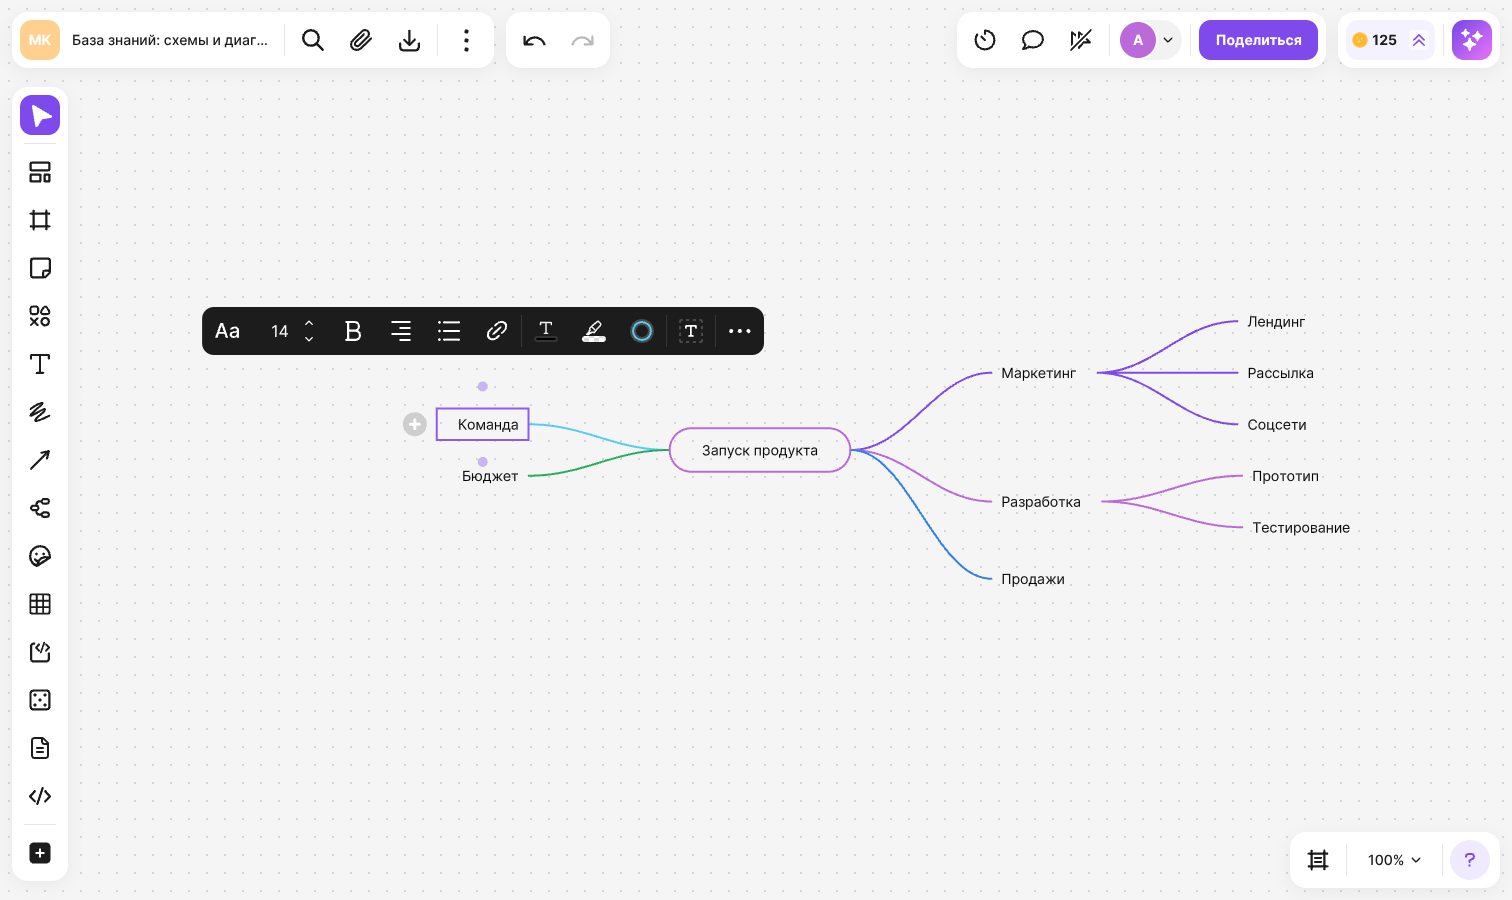Open the templates tool in sidebar
This screenshot has width=1512, height=900.
coord(40,172)
